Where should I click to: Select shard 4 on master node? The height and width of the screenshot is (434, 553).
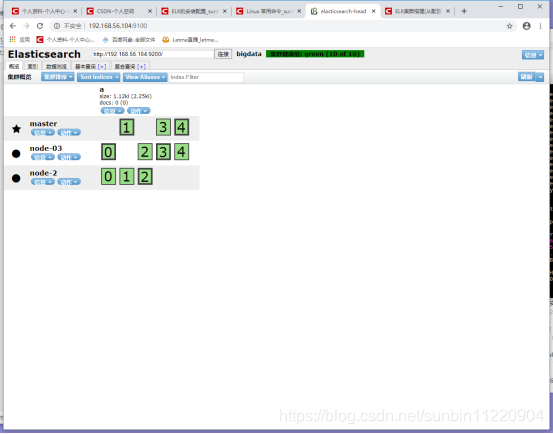tap(182, 127)
